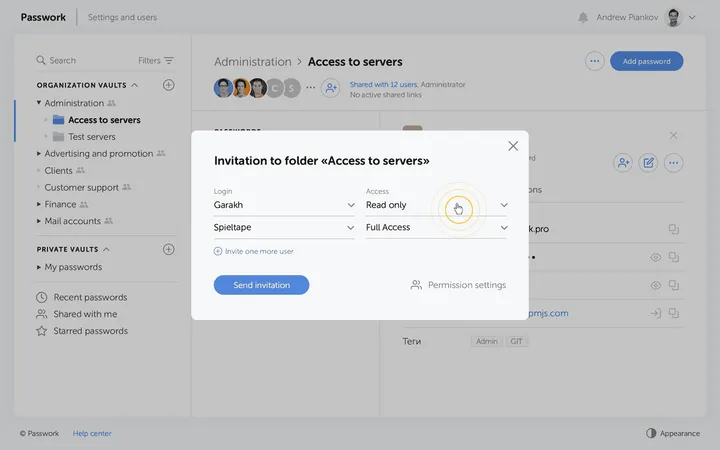Click the Test servers folder icon

tap(58, 137)
